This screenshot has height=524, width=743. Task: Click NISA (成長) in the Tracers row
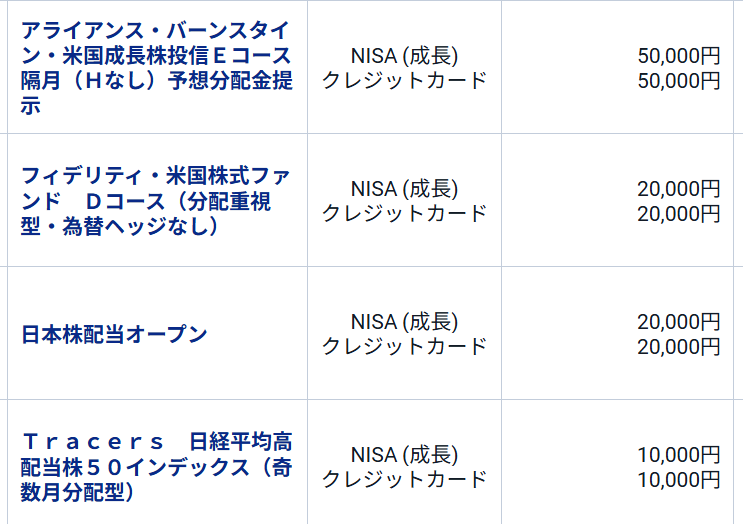pyautogui.click(x=404, y=455)
